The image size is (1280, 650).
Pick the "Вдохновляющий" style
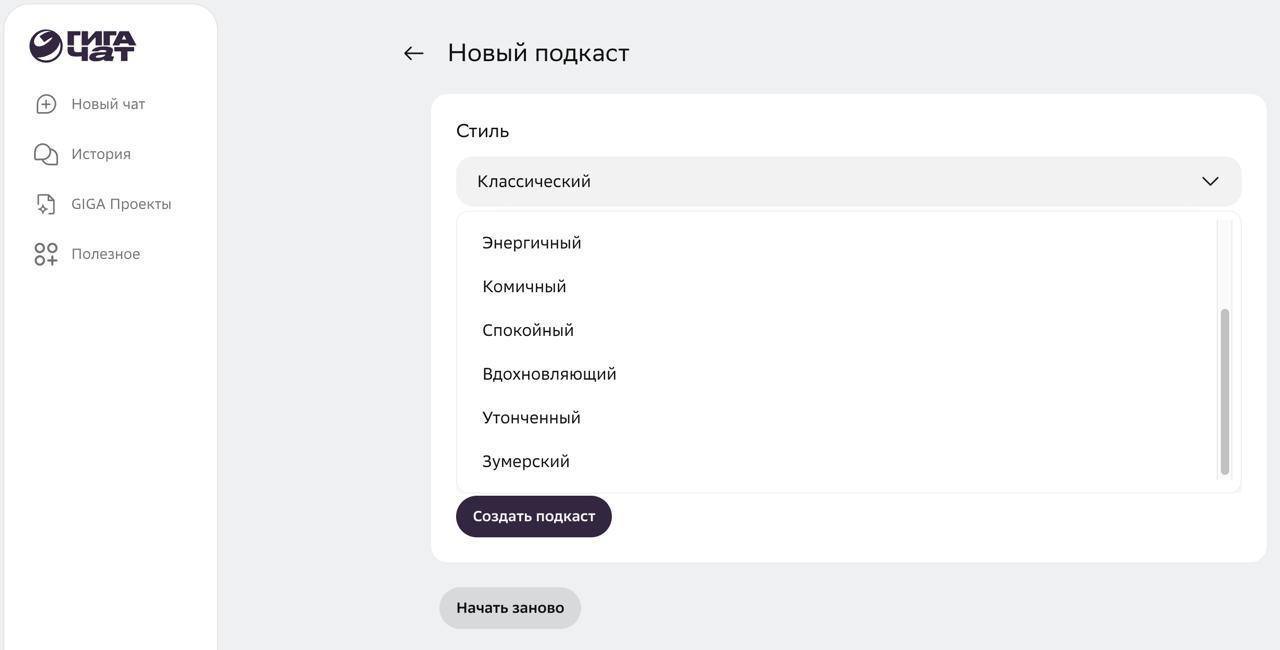(548, 373)
